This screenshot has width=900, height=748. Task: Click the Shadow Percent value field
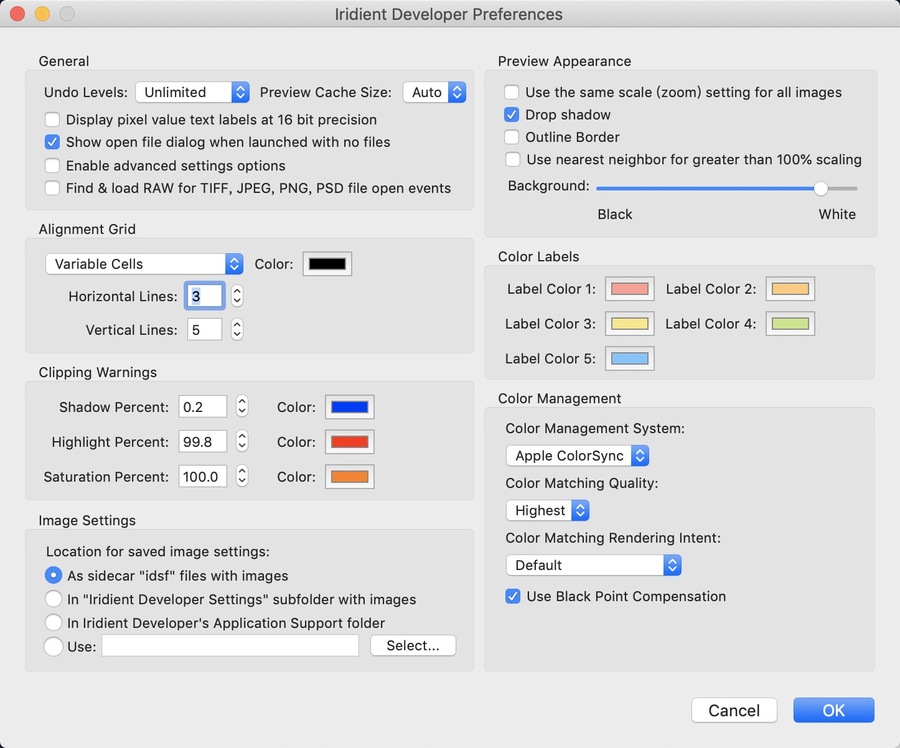click(202, 407)
